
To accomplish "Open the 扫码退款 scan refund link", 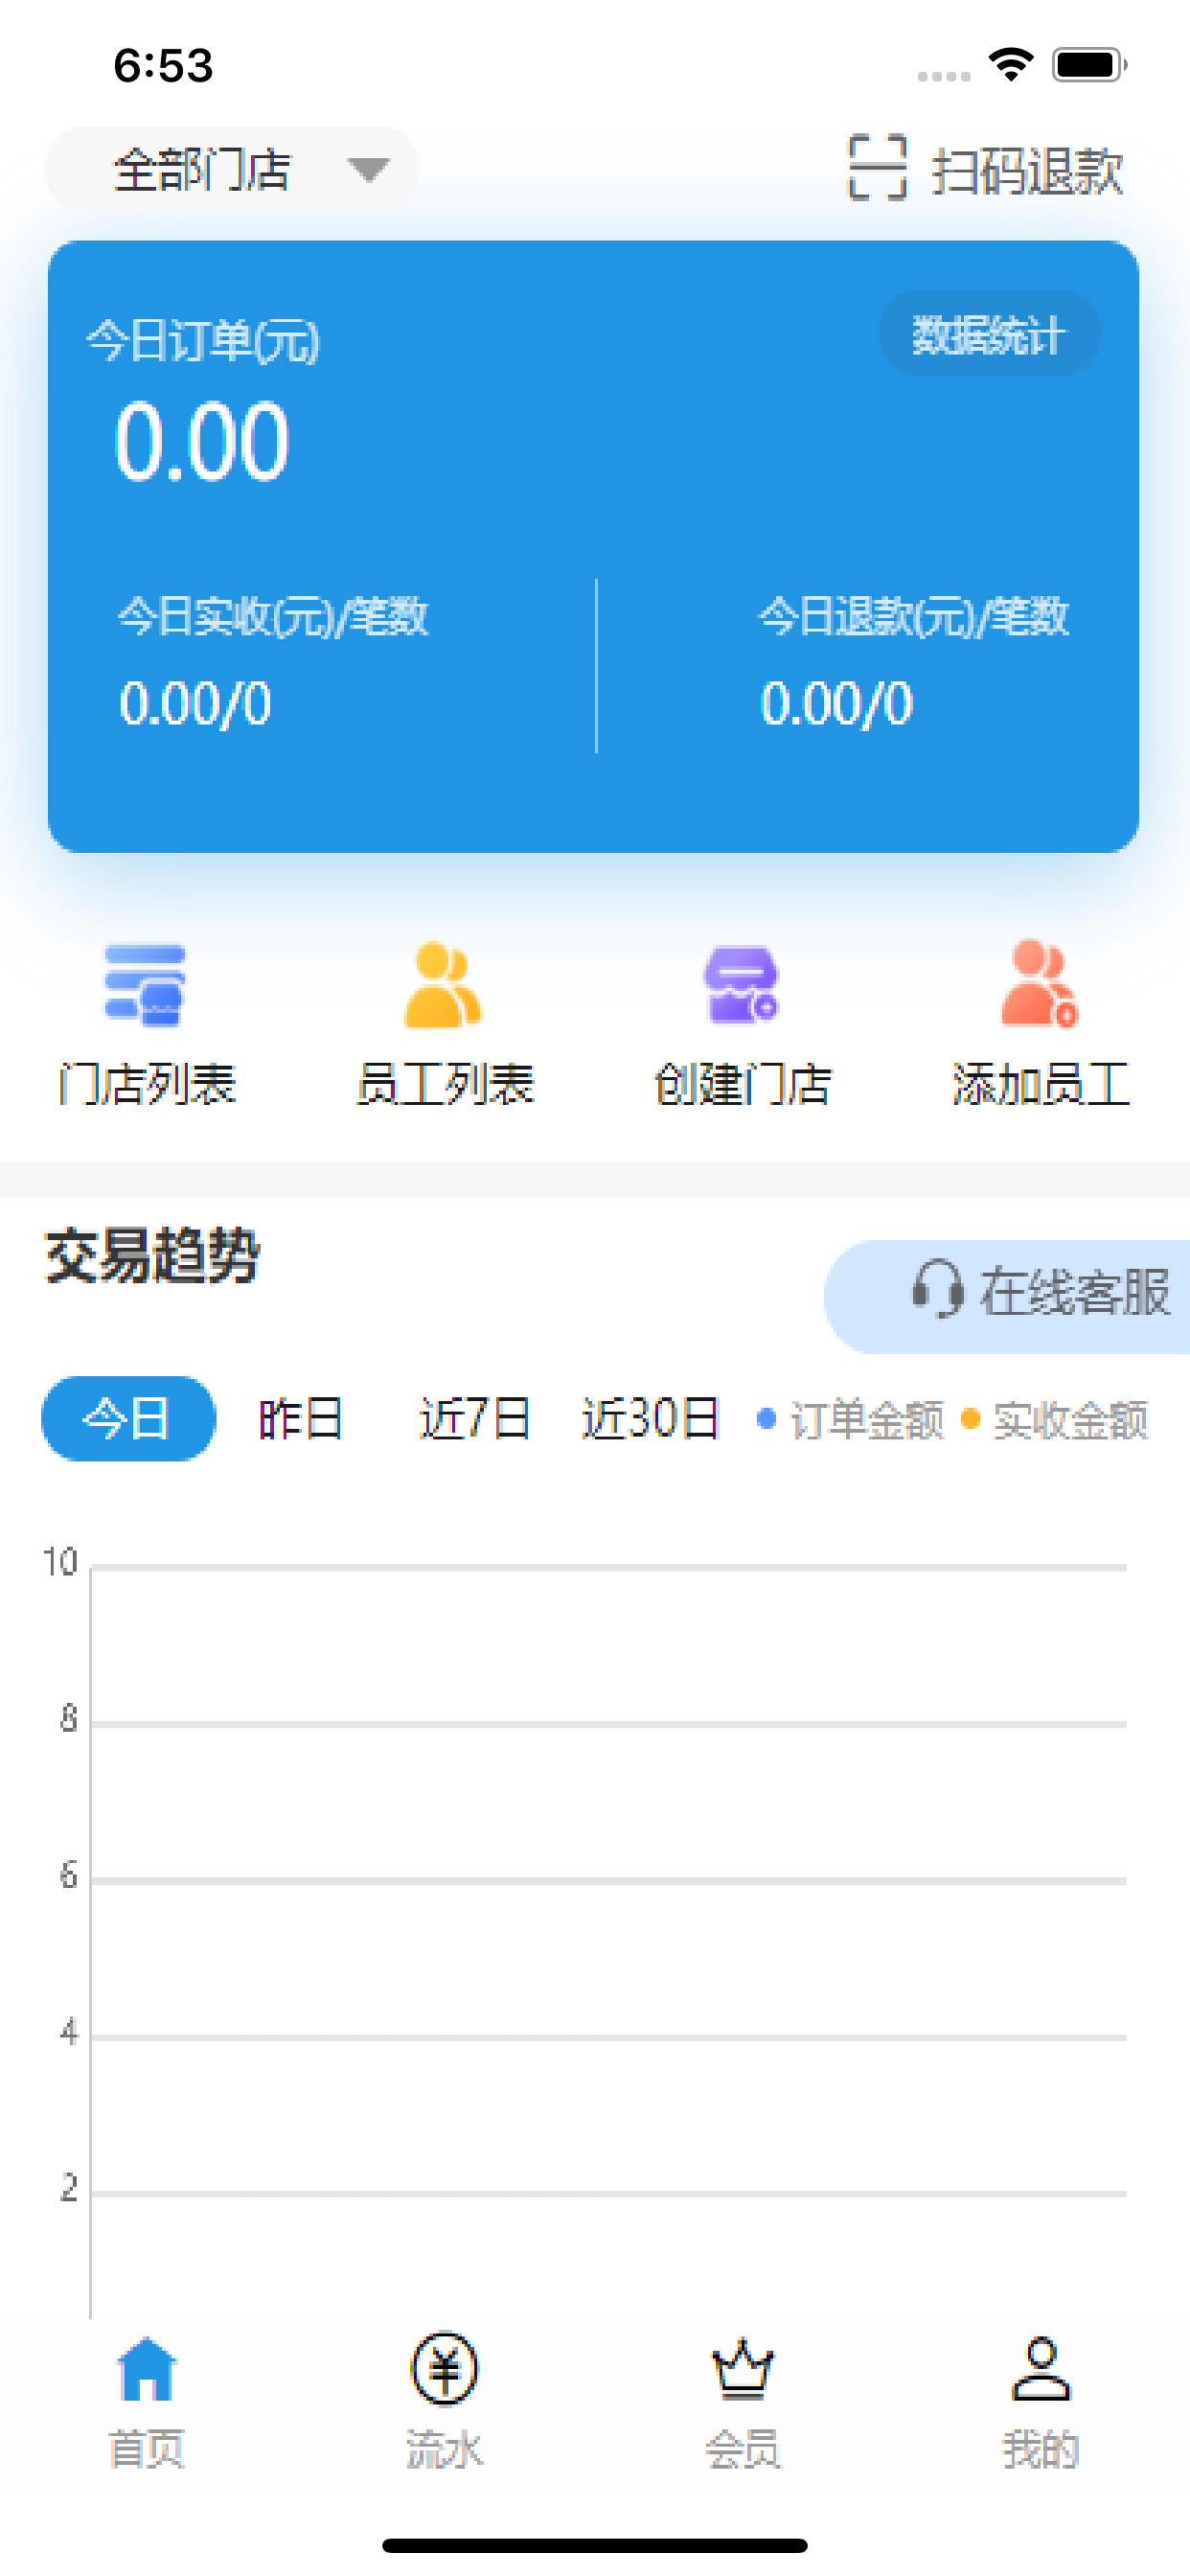I will [x=1027, y=170].
